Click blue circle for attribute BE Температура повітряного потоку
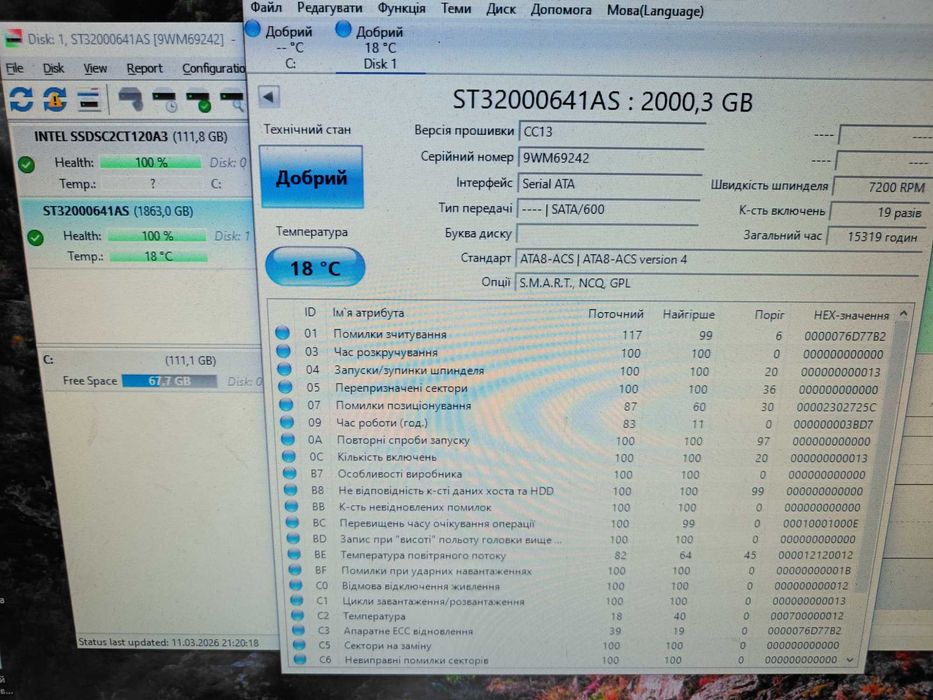 [x=294, y=554]
